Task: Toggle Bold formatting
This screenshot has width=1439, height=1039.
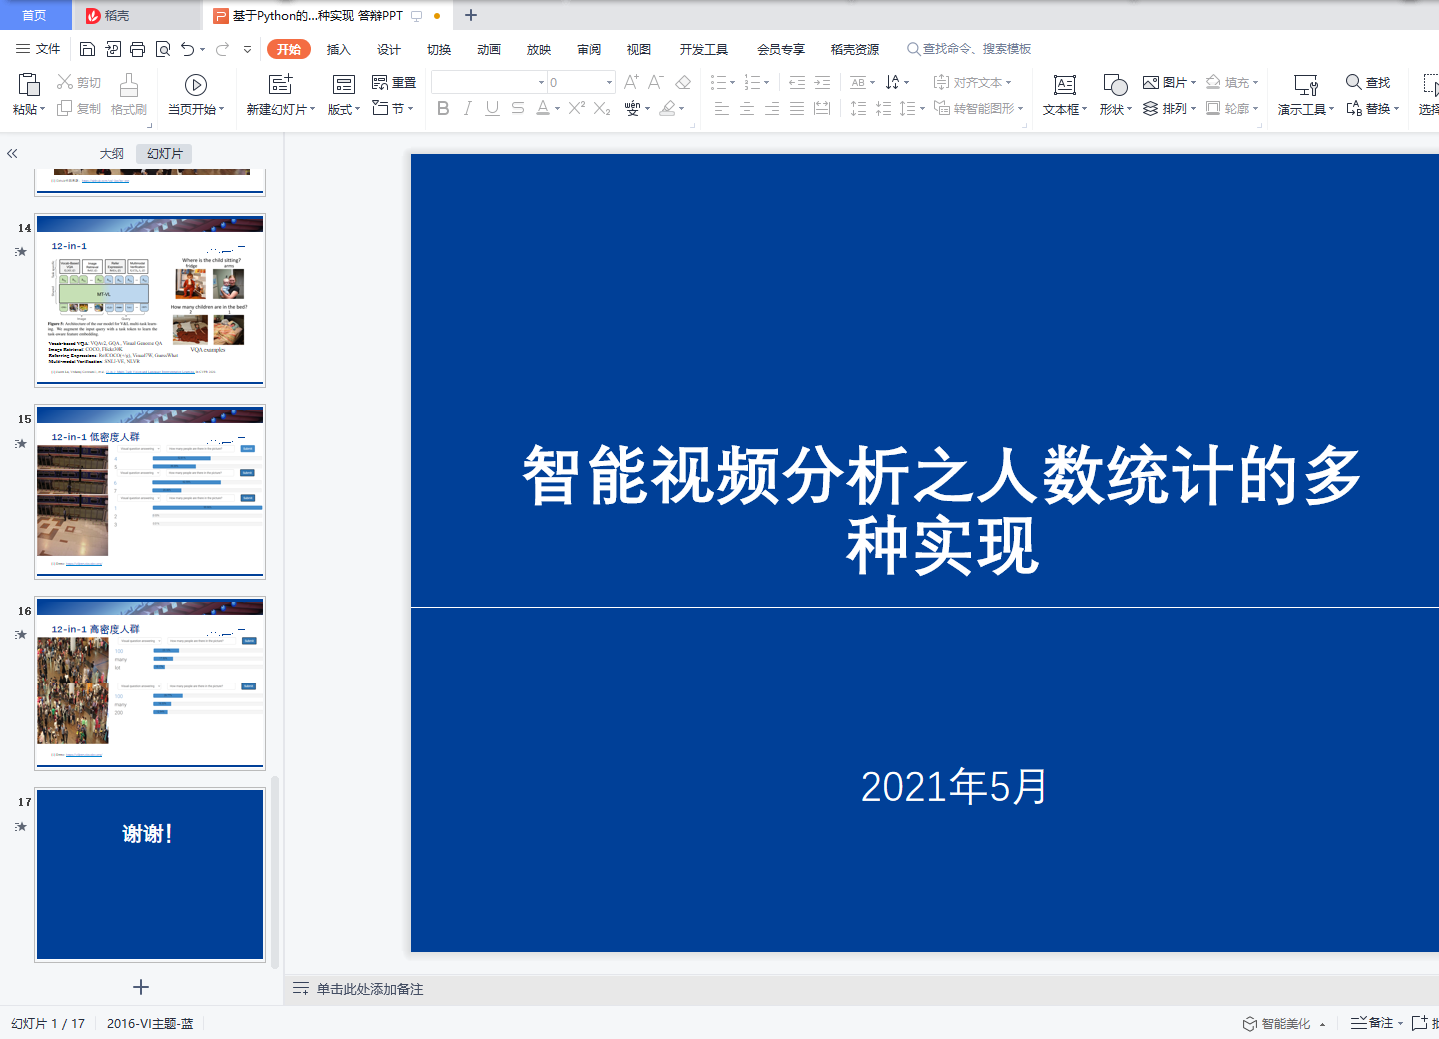Action: (x=443, y=108)
